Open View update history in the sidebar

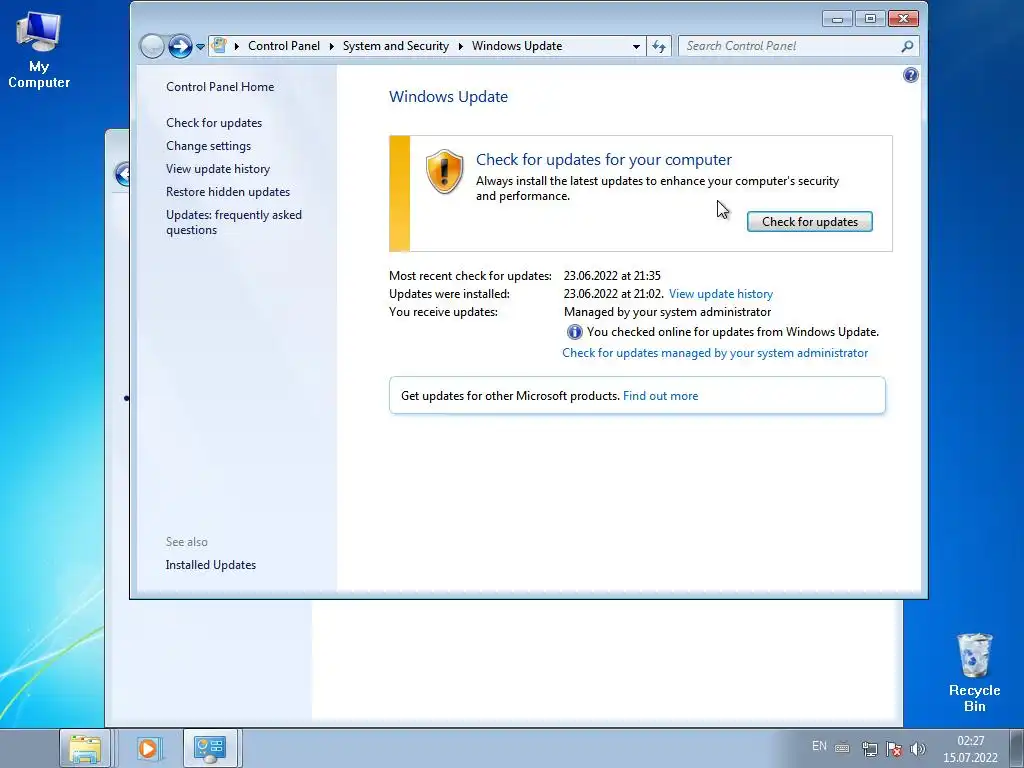tap(218, 168)
